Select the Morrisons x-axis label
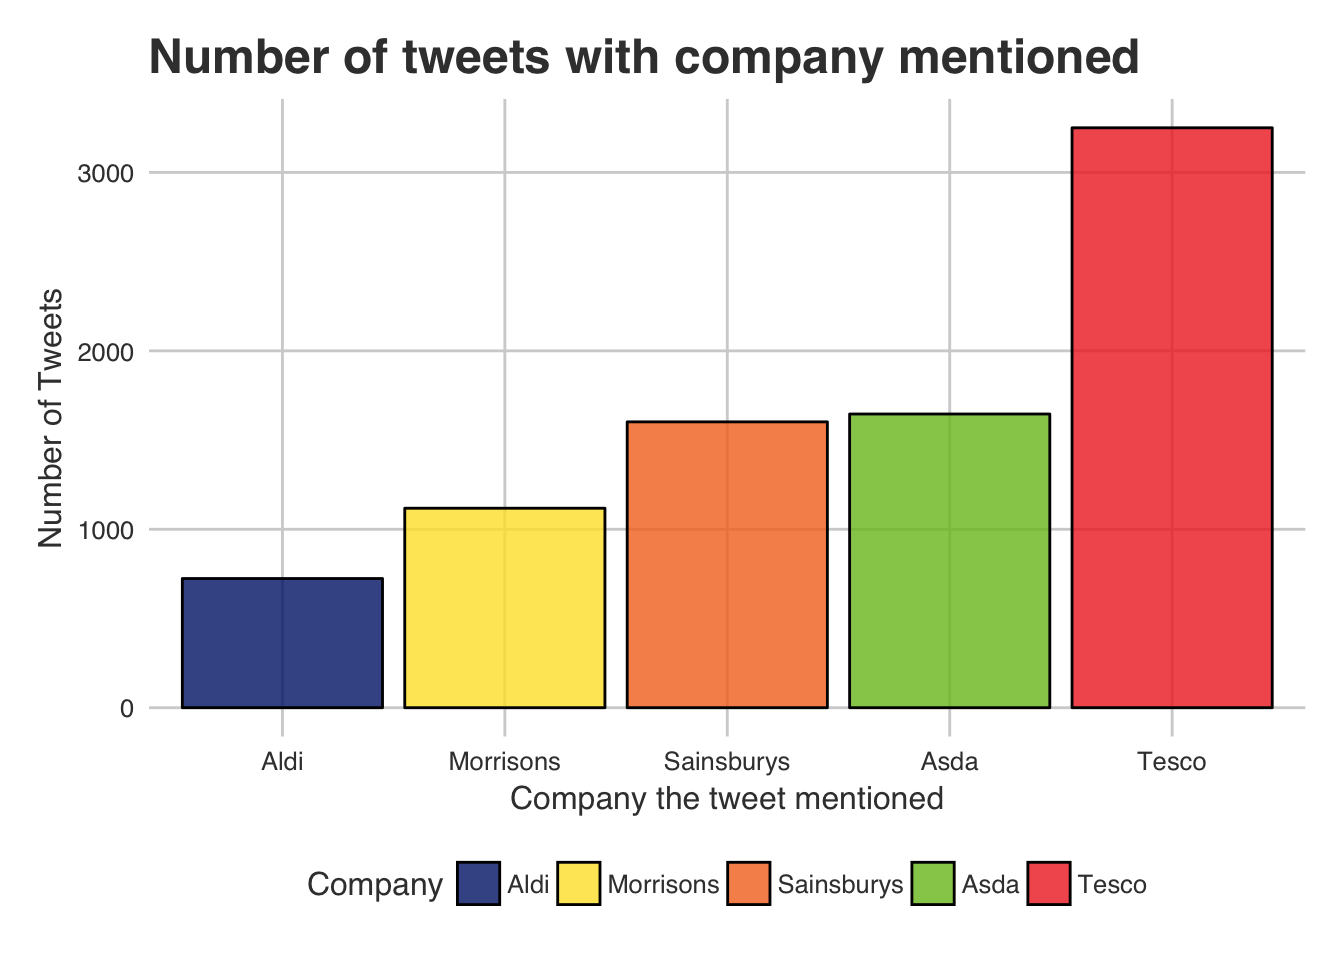 [x=504, y=762]
